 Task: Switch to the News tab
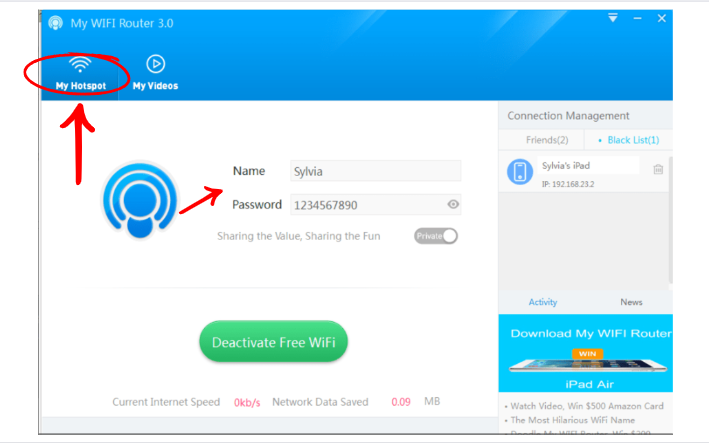click(x=631, y=302)
